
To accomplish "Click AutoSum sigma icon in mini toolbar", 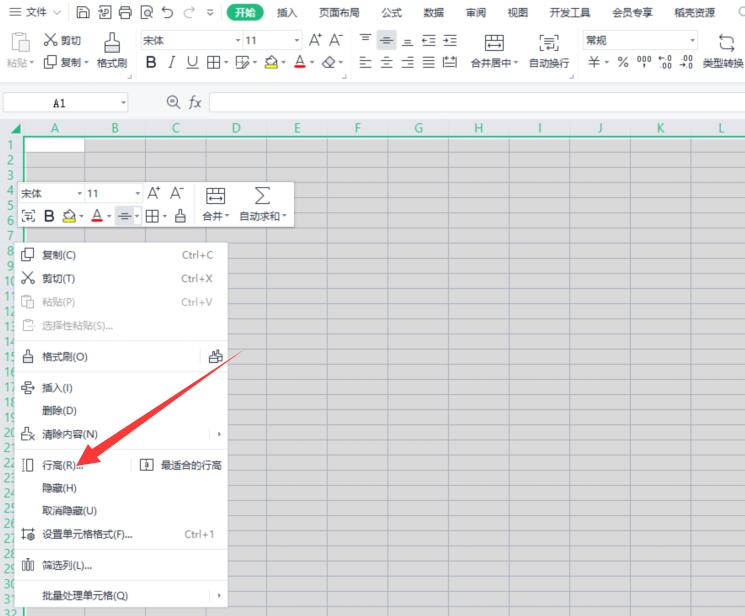I will point(263,196).
